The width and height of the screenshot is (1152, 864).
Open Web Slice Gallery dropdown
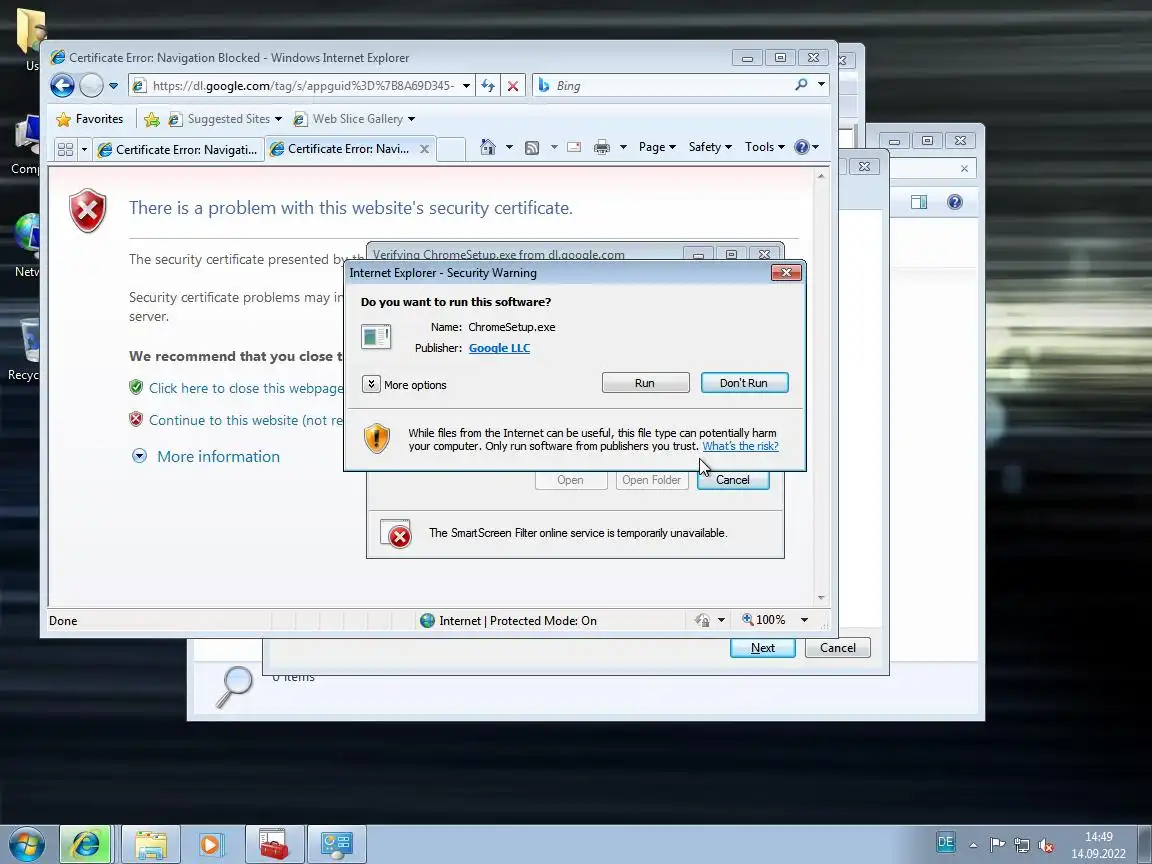point(354,119)
